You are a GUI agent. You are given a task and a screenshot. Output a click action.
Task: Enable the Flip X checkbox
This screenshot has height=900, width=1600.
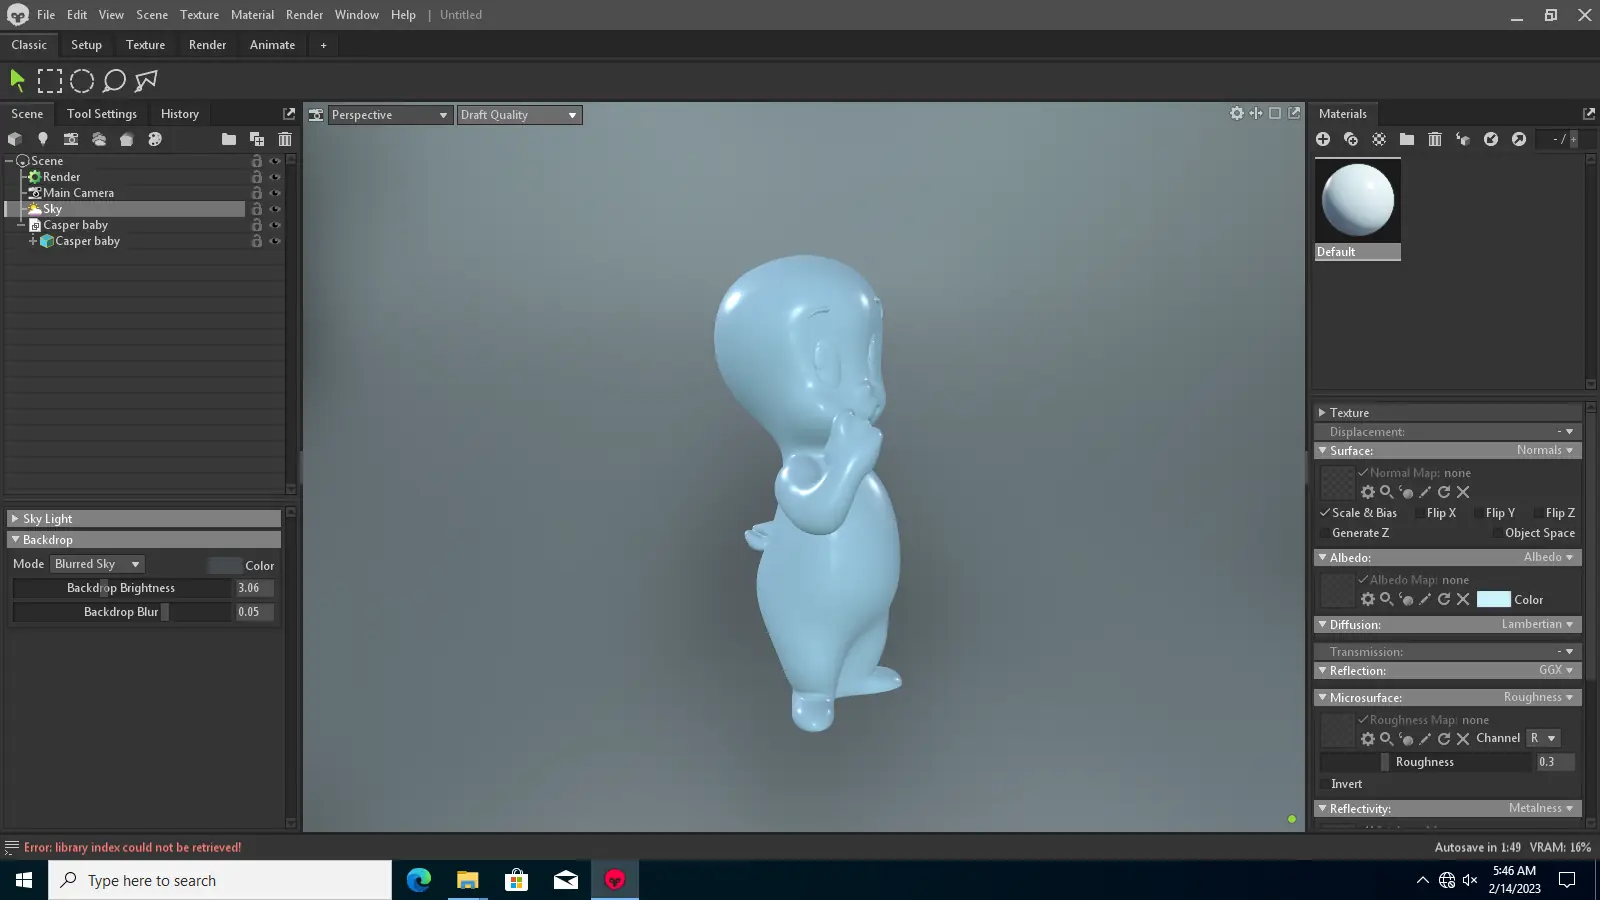click(1420, 513)
